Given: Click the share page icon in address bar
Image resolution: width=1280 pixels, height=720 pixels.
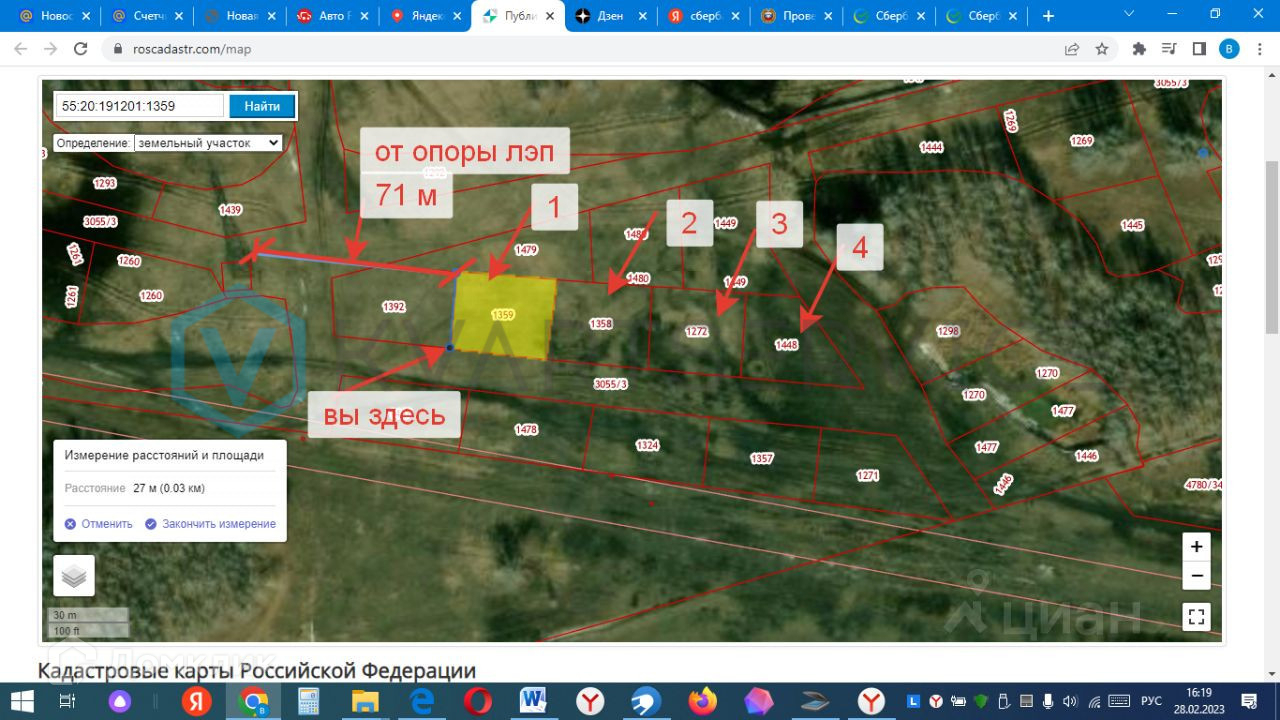Looking at the screenshot, I should 1072,49.
